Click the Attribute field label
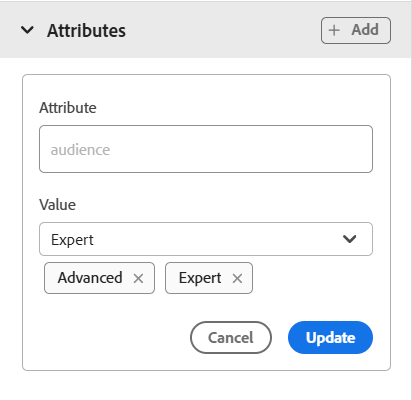Screen dimensions: 412x400 click(x=68, y=108)
